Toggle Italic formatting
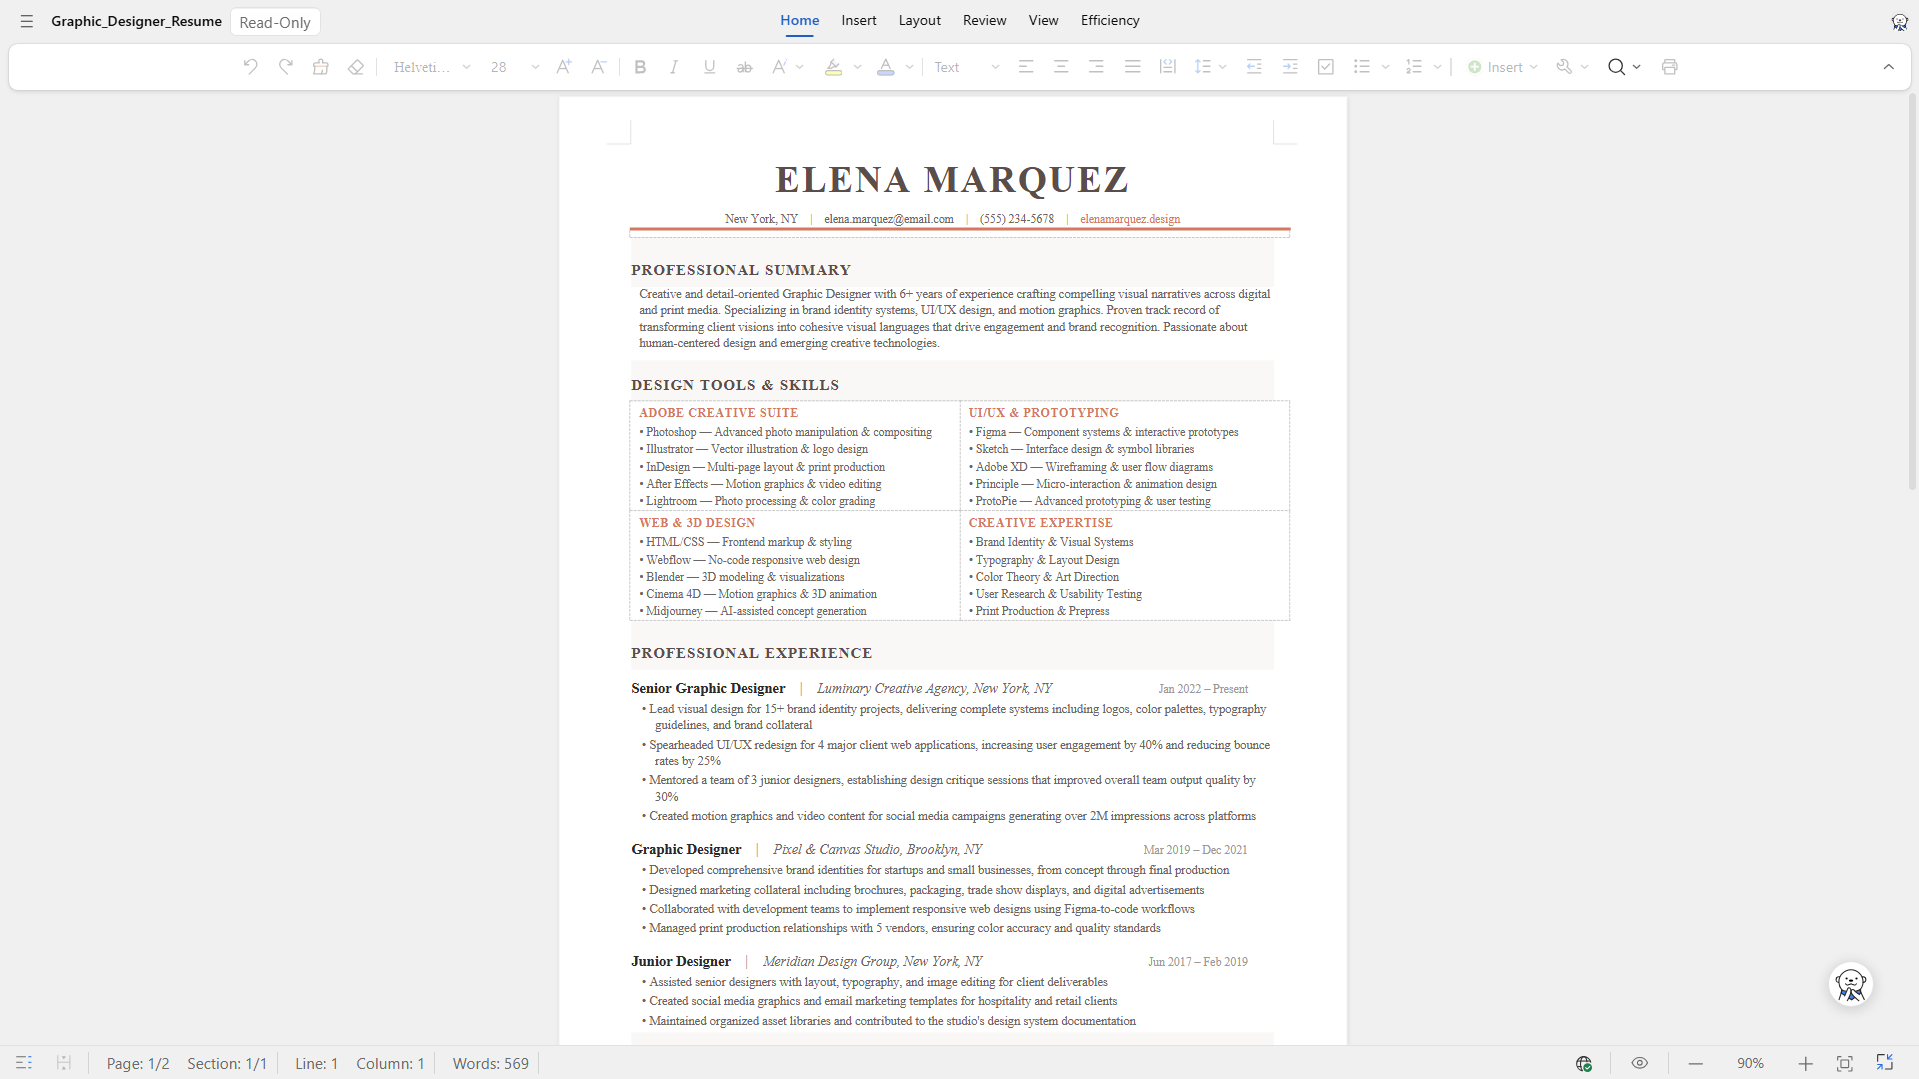The height and width of the screenshot is (1079, 1919). click(x=674, y=67)
